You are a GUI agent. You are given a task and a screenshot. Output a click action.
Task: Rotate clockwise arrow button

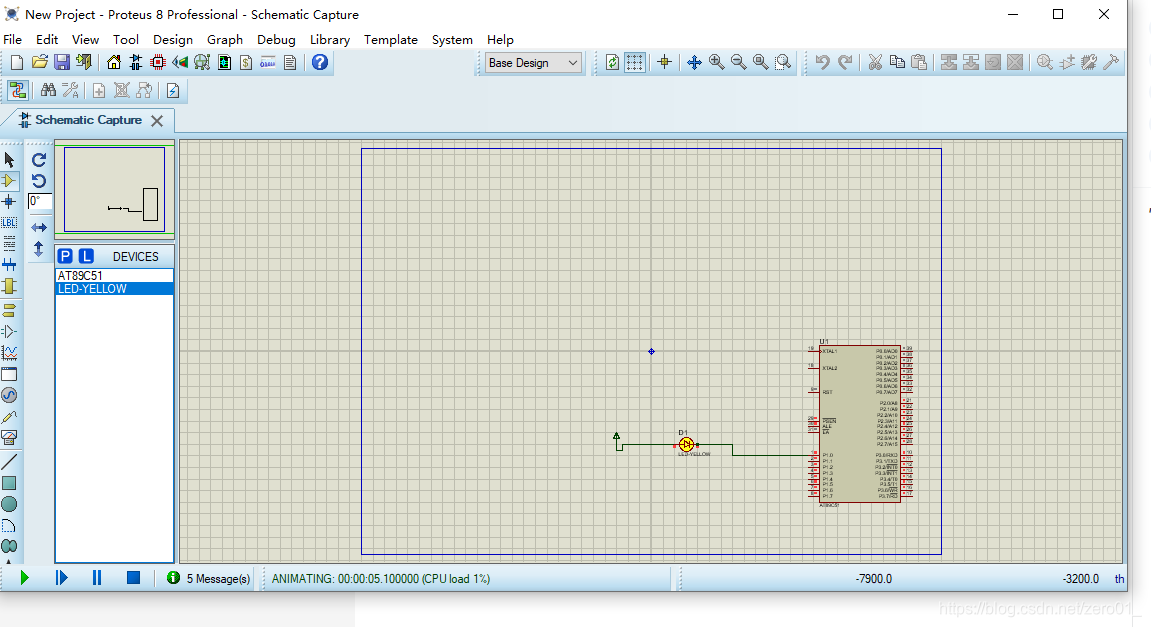(x=39, y=159)
